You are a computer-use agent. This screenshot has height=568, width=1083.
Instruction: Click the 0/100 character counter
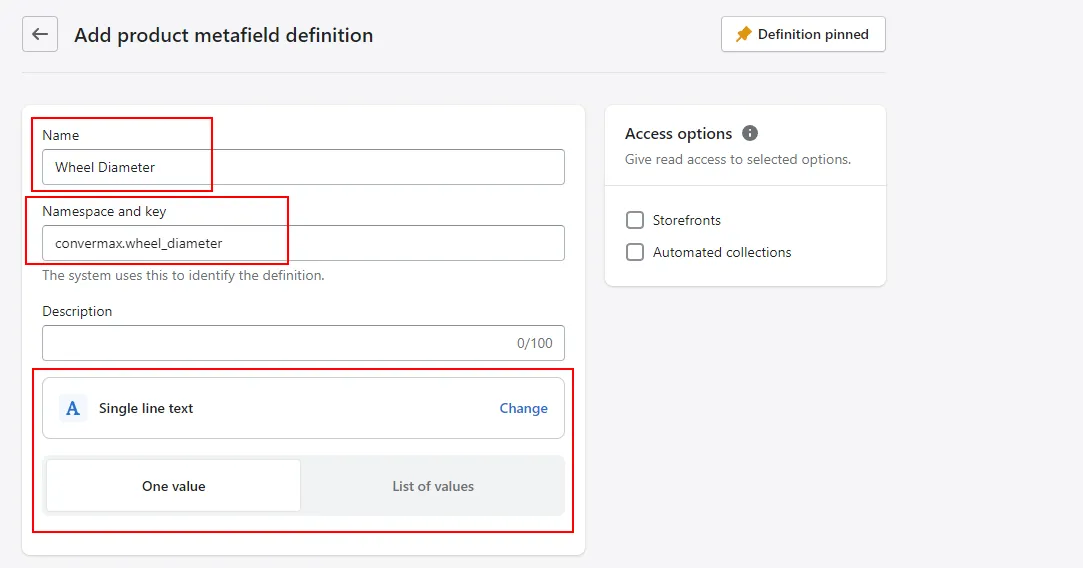tap(535, 343)
